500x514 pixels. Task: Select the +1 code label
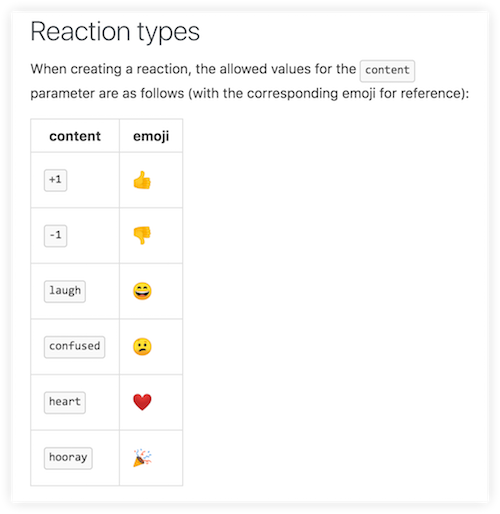point(55,180)
